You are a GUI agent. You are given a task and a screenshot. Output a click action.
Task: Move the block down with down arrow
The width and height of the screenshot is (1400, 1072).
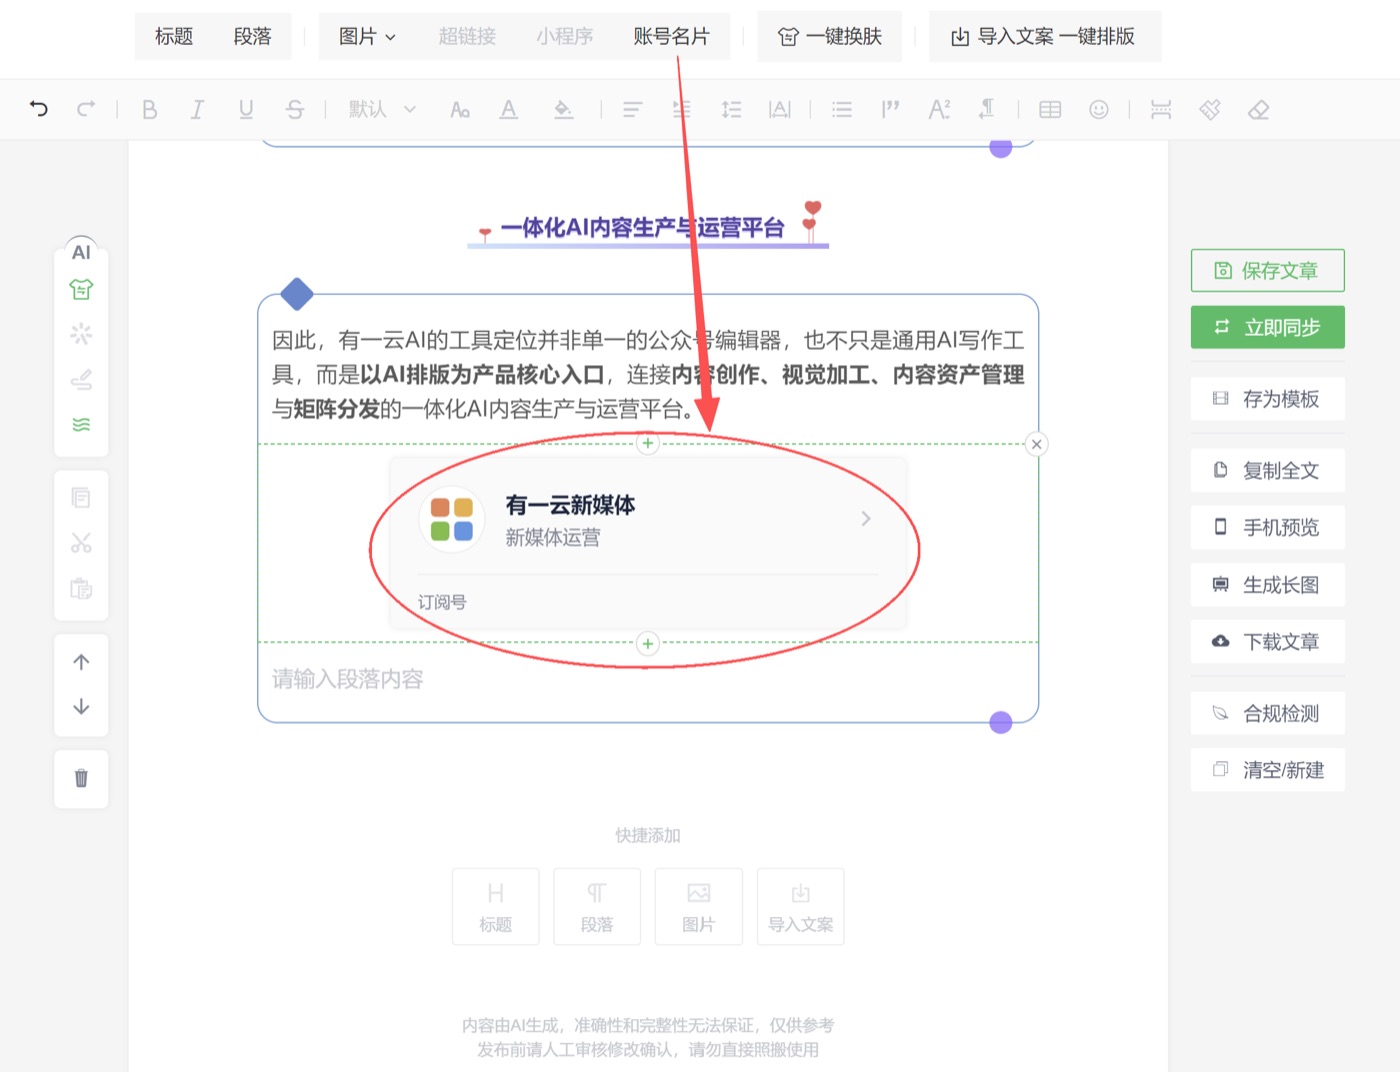(81, 707)
